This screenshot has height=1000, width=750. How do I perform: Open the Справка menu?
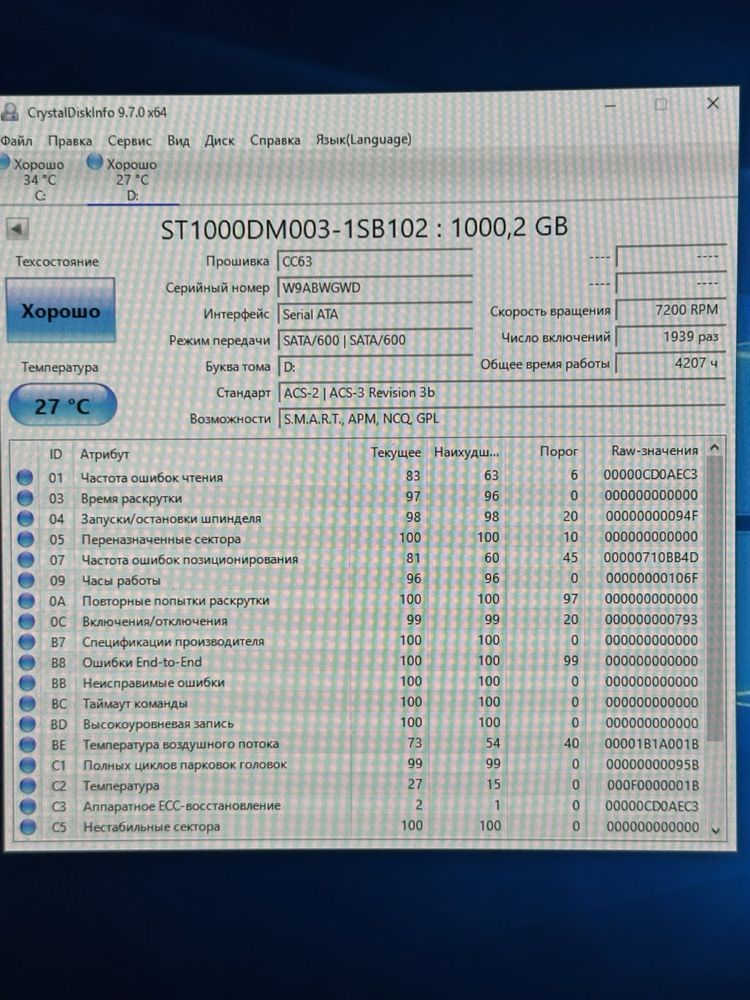point(275,140)
